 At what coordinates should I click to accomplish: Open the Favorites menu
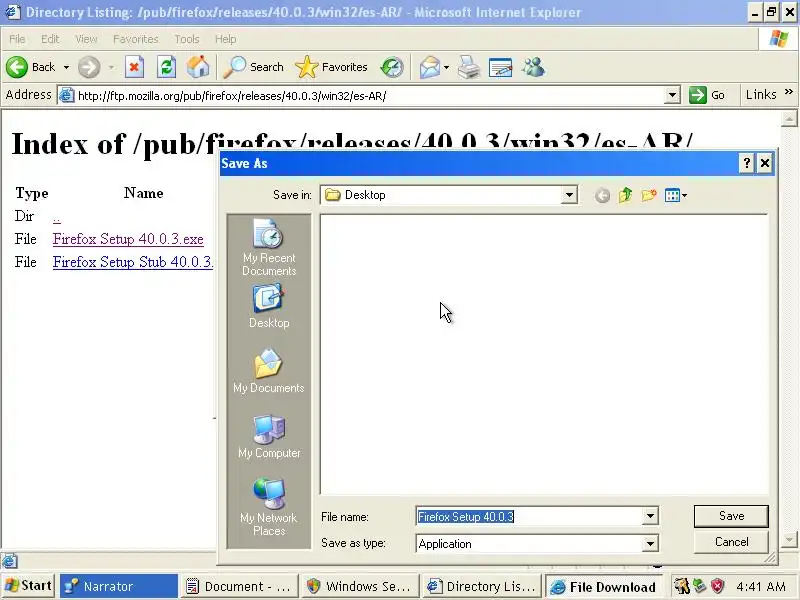tap(136, 39)
